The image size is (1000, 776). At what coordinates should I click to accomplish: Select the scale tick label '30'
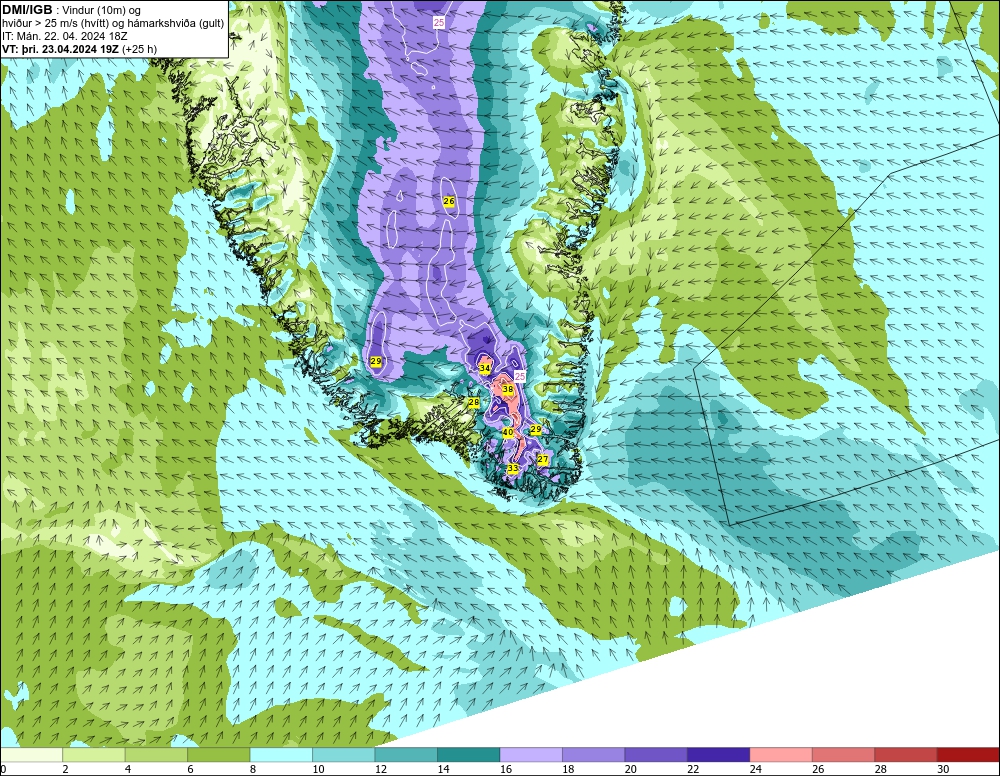coord(943,770)
